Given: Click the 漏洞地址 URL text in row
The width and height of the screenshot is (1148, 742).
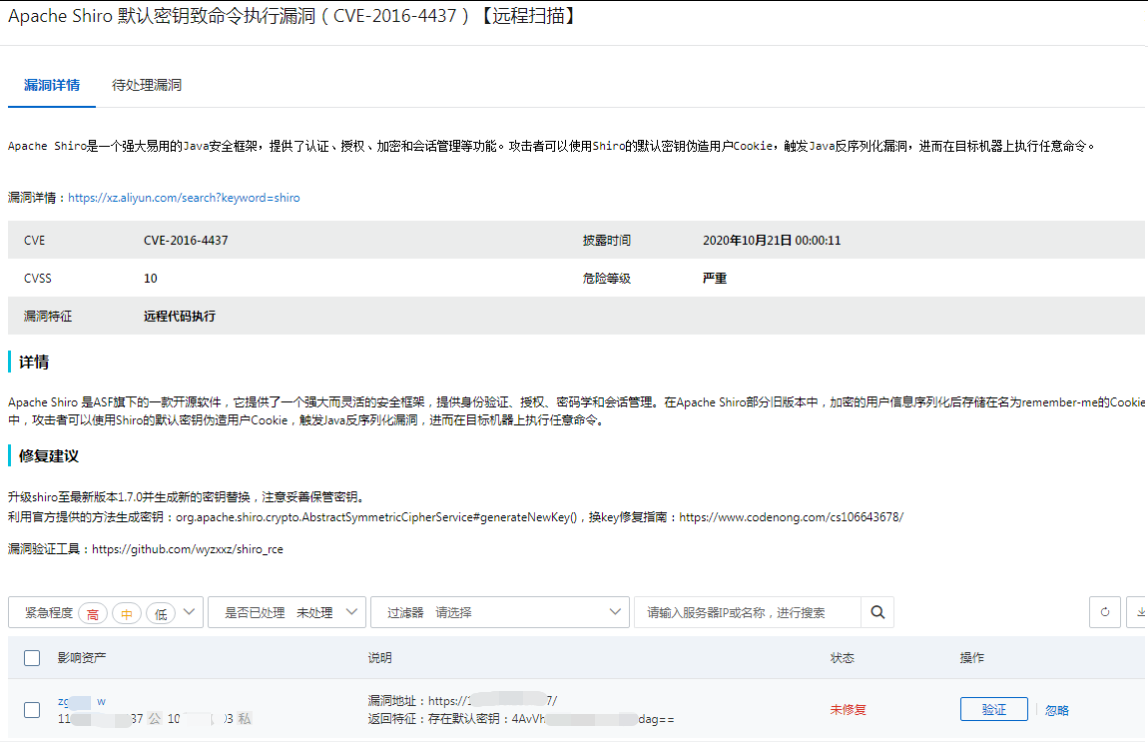Looking at the screenshot, I should coord(462,701).
